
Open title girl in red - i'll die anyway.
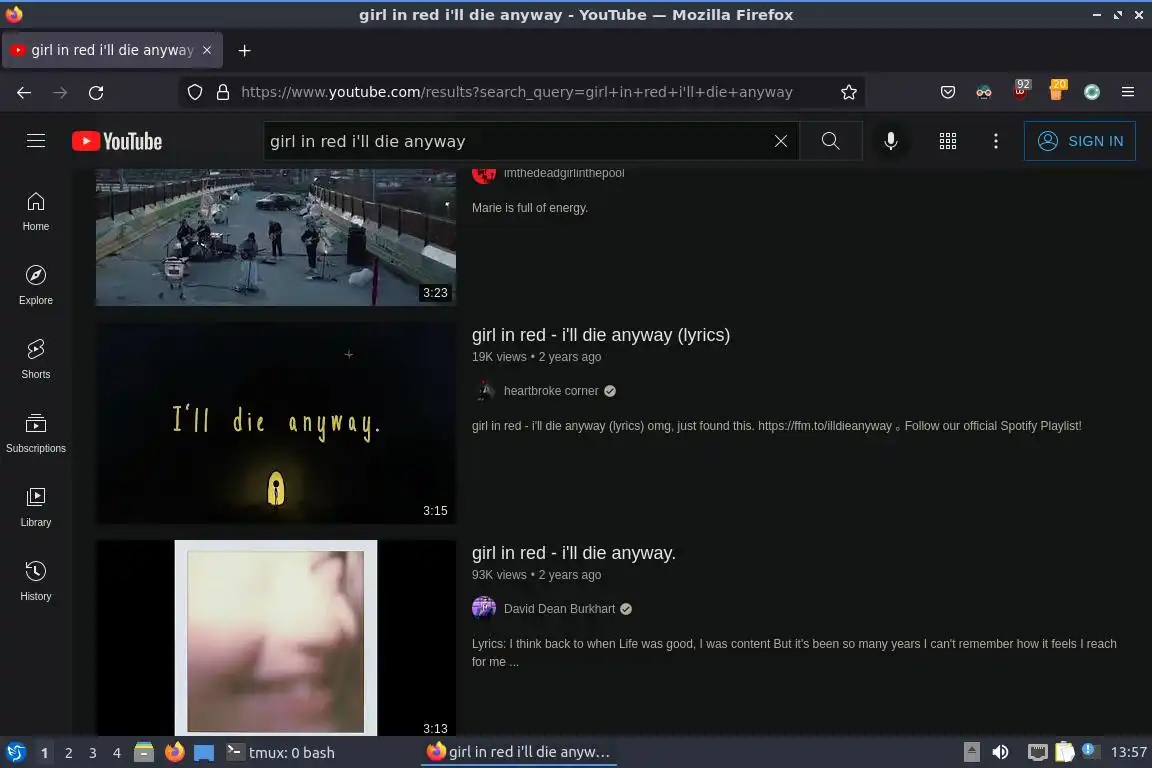coord(574,553)
